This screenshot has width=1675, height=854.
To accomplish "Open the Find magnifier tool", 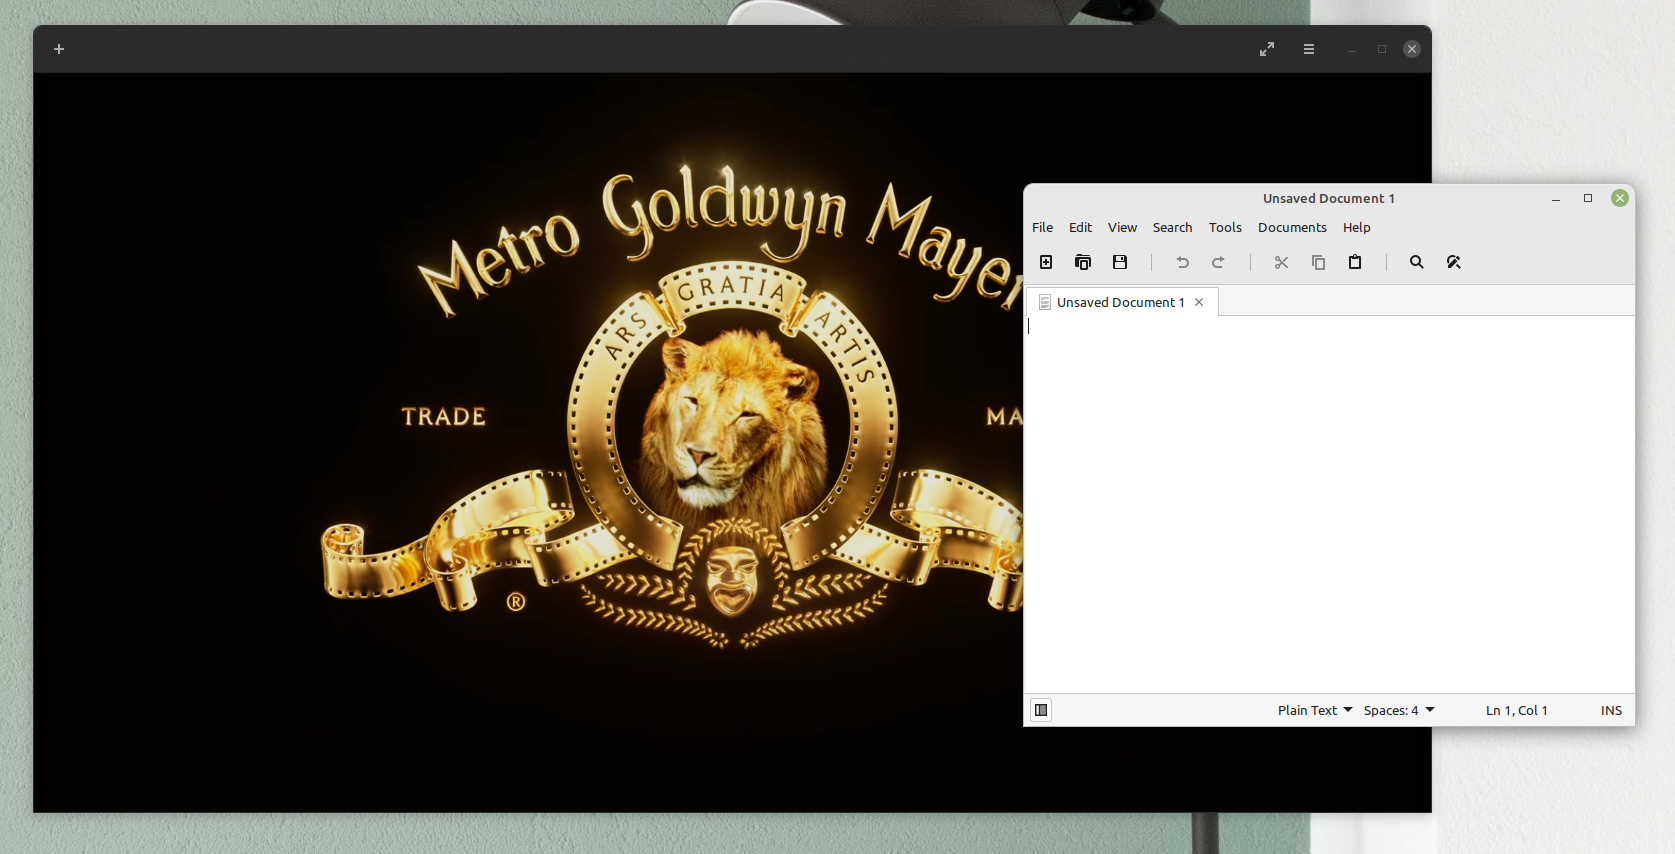I will point(1417,262).
